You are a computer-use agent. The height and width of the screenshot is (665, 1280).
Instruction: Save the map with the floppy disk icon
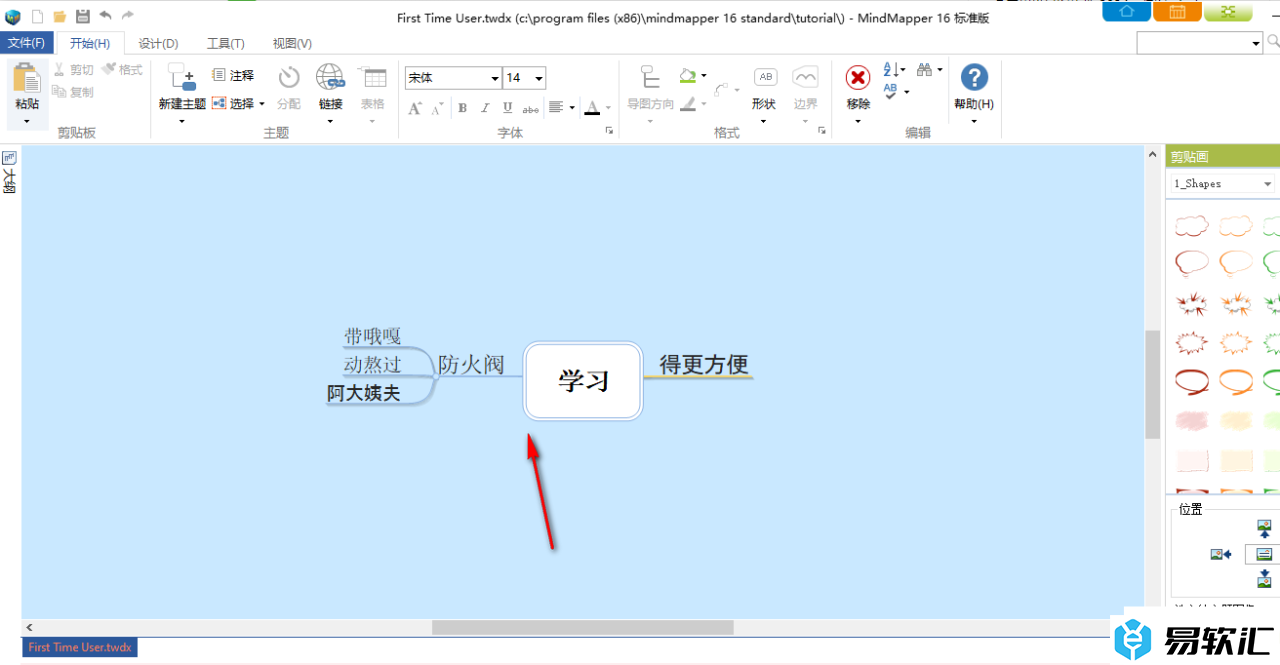[x=83, y=16]
